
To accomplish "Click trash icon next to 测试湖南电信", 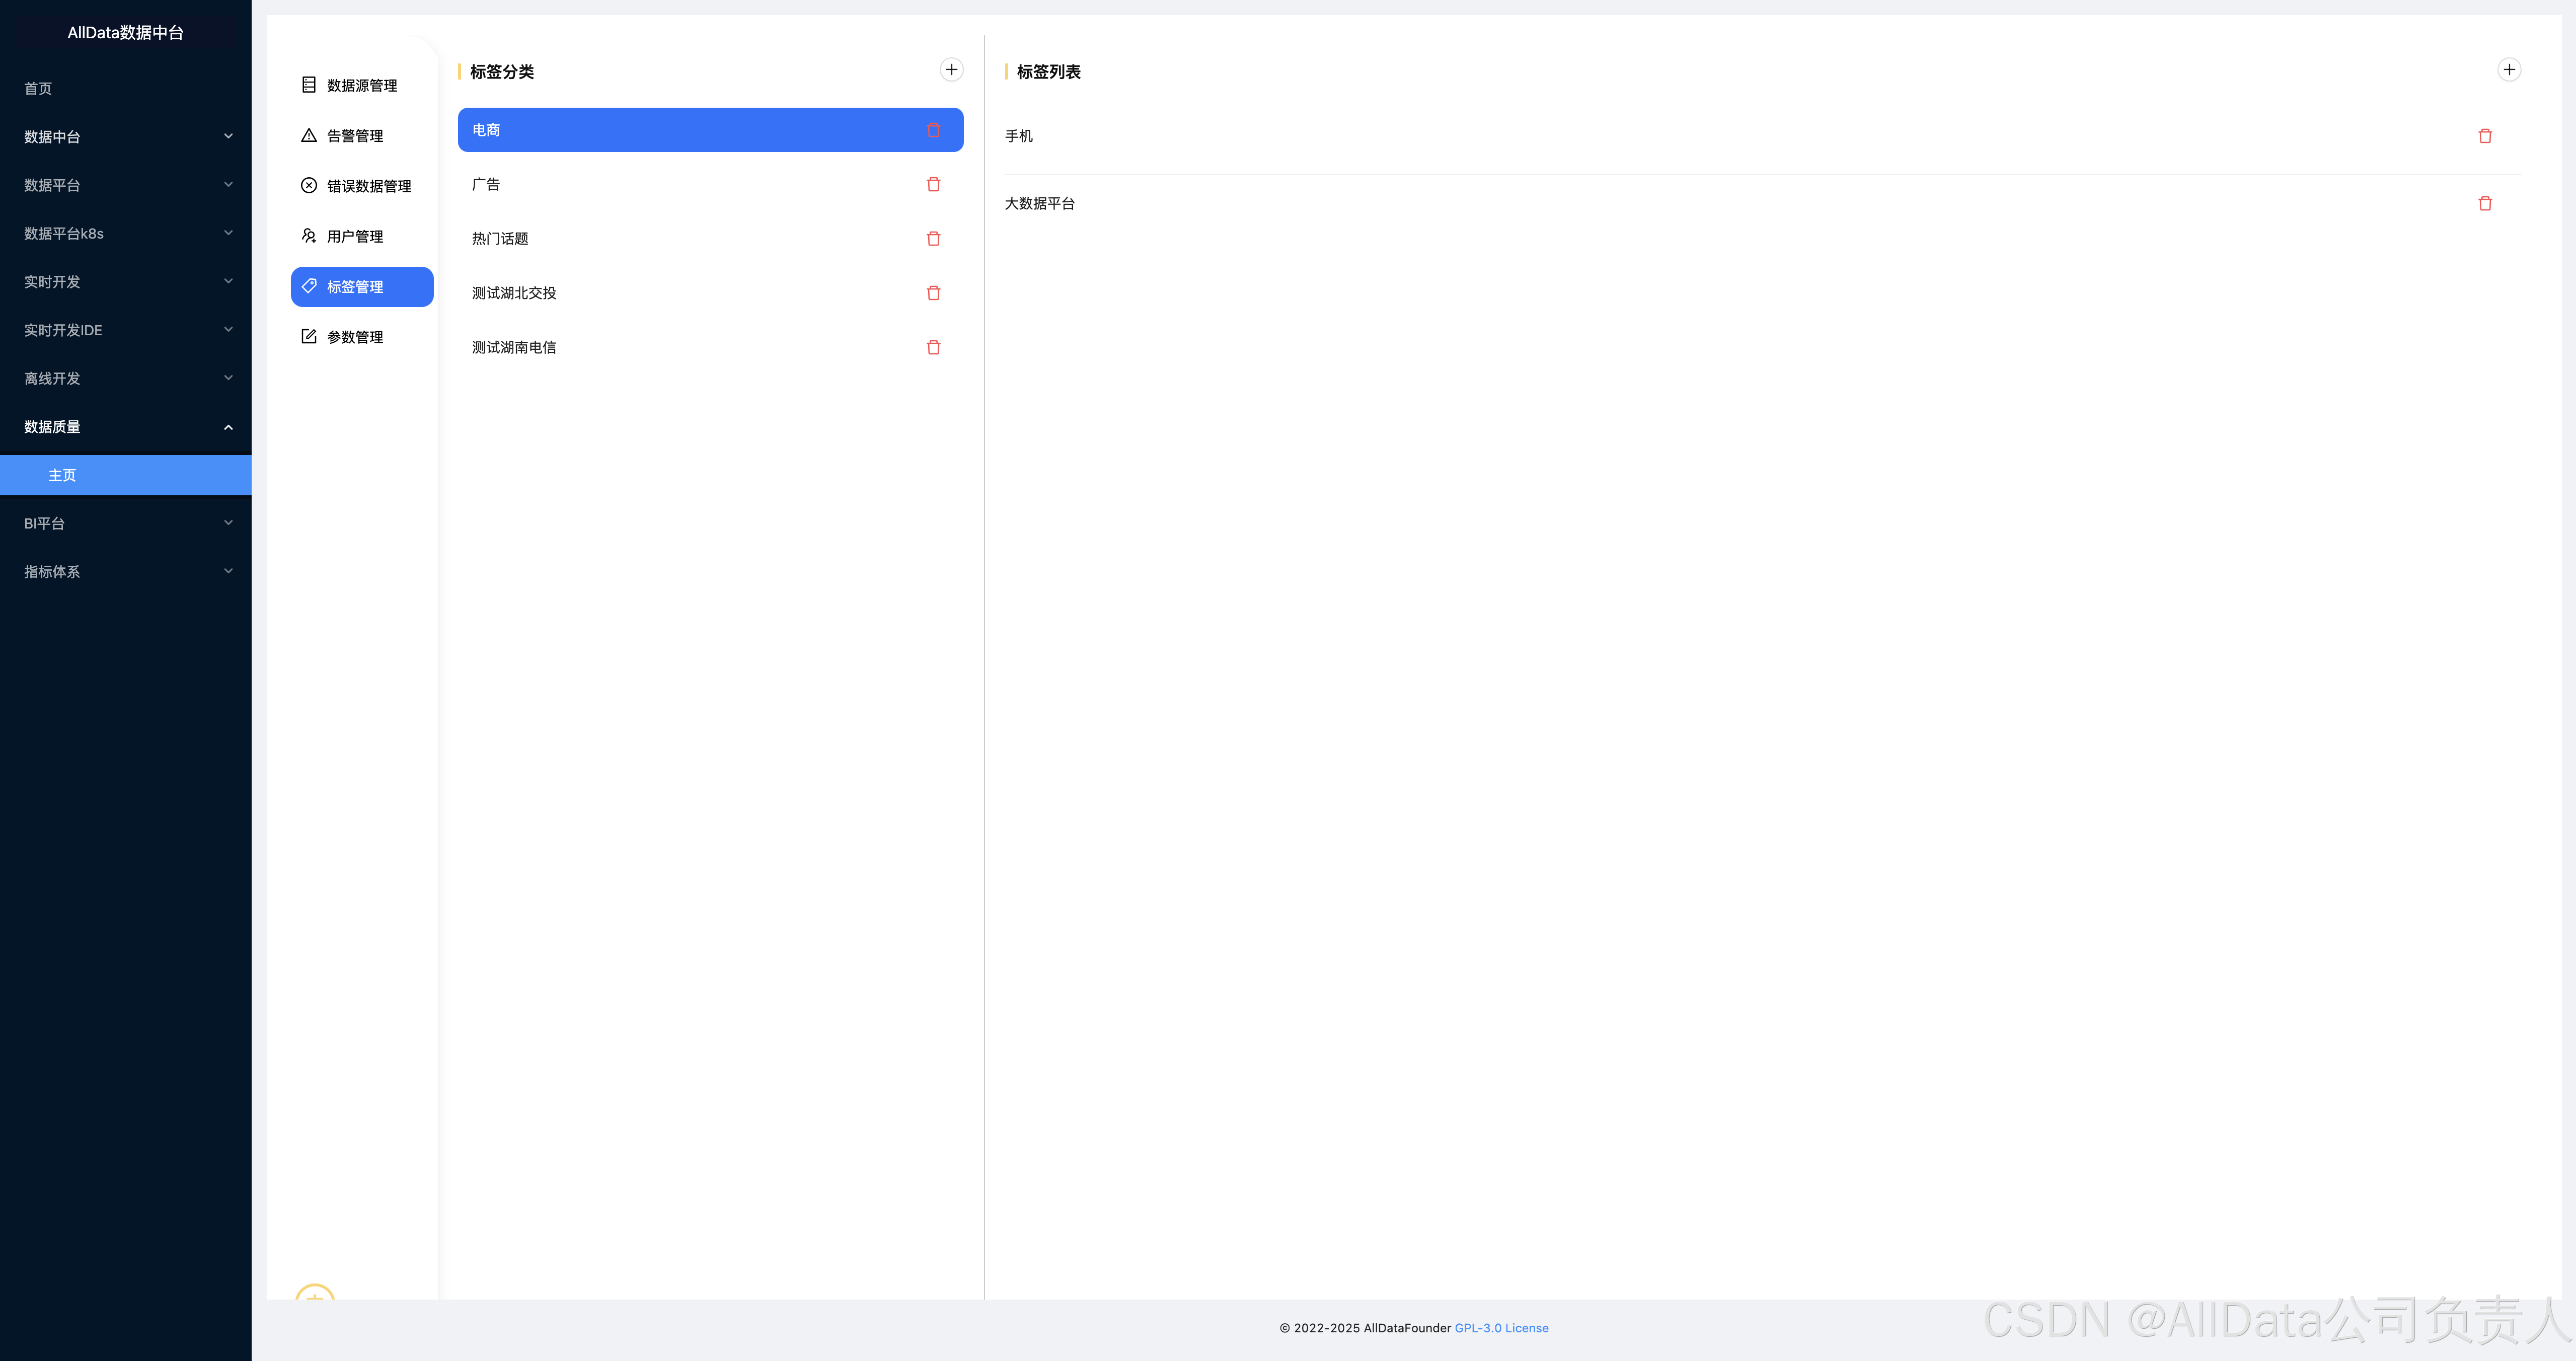I will [x=933, y=347].
